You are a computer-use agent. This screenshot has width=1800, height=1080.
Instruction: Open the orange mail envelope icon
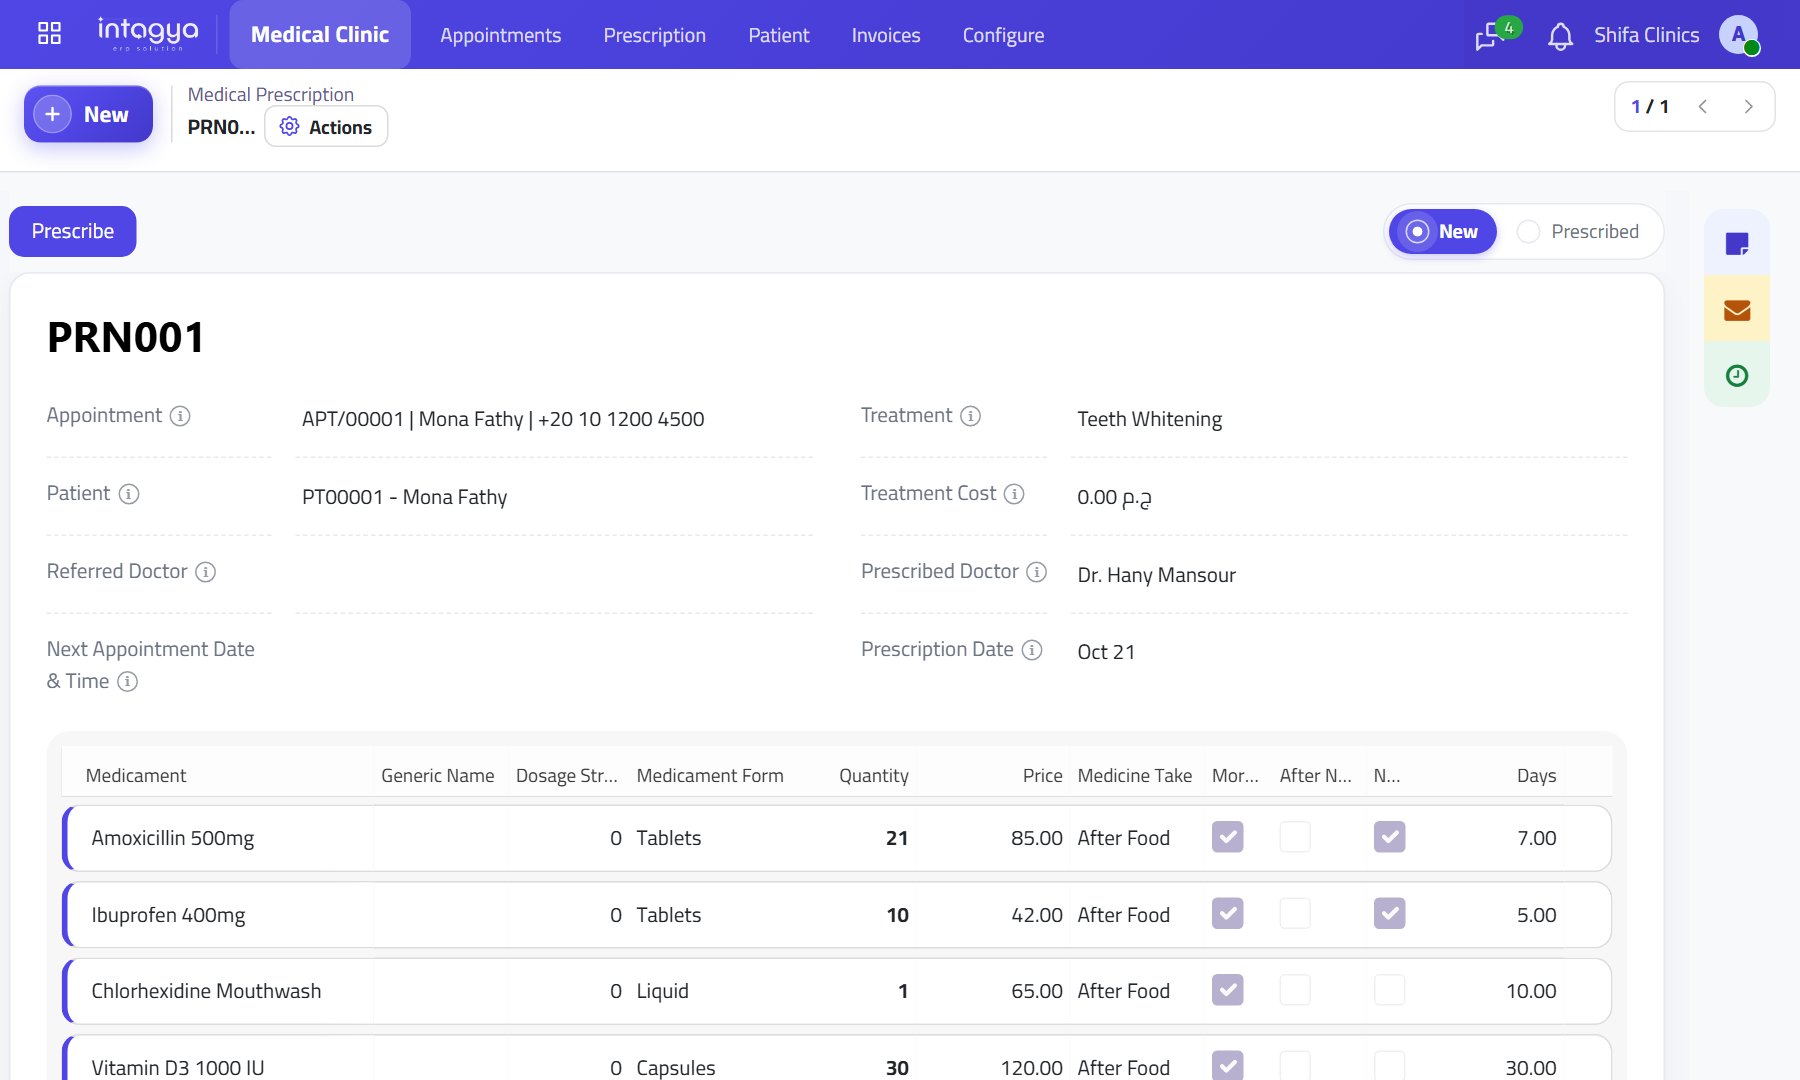coord(1737,310)
